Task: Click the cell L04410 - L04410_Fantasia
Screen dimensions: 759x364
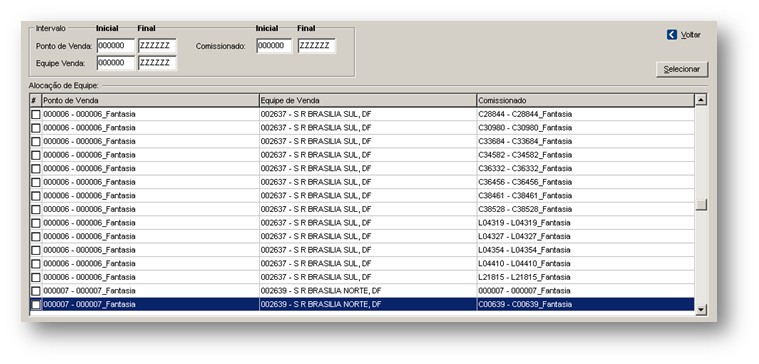Action: coord(585,264)
